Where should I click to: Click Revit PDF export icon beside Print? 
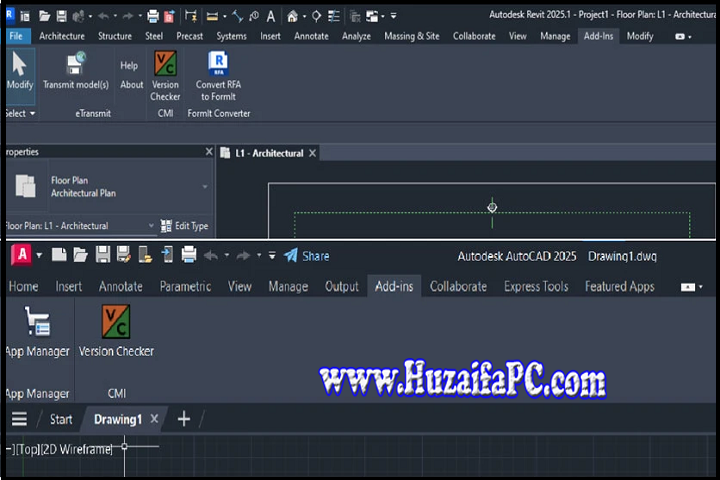point(169,17)
